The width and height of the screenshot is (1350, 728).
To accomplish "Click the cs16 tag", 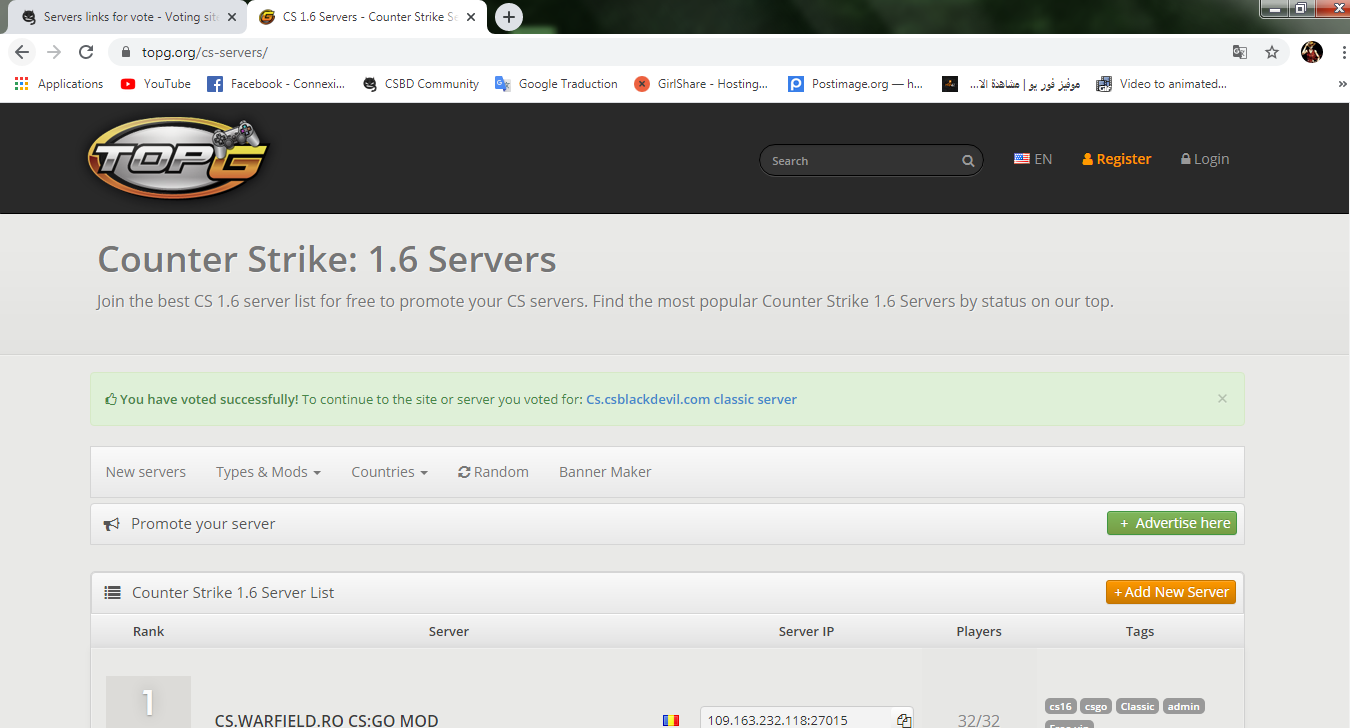I will pos(1060,706).
